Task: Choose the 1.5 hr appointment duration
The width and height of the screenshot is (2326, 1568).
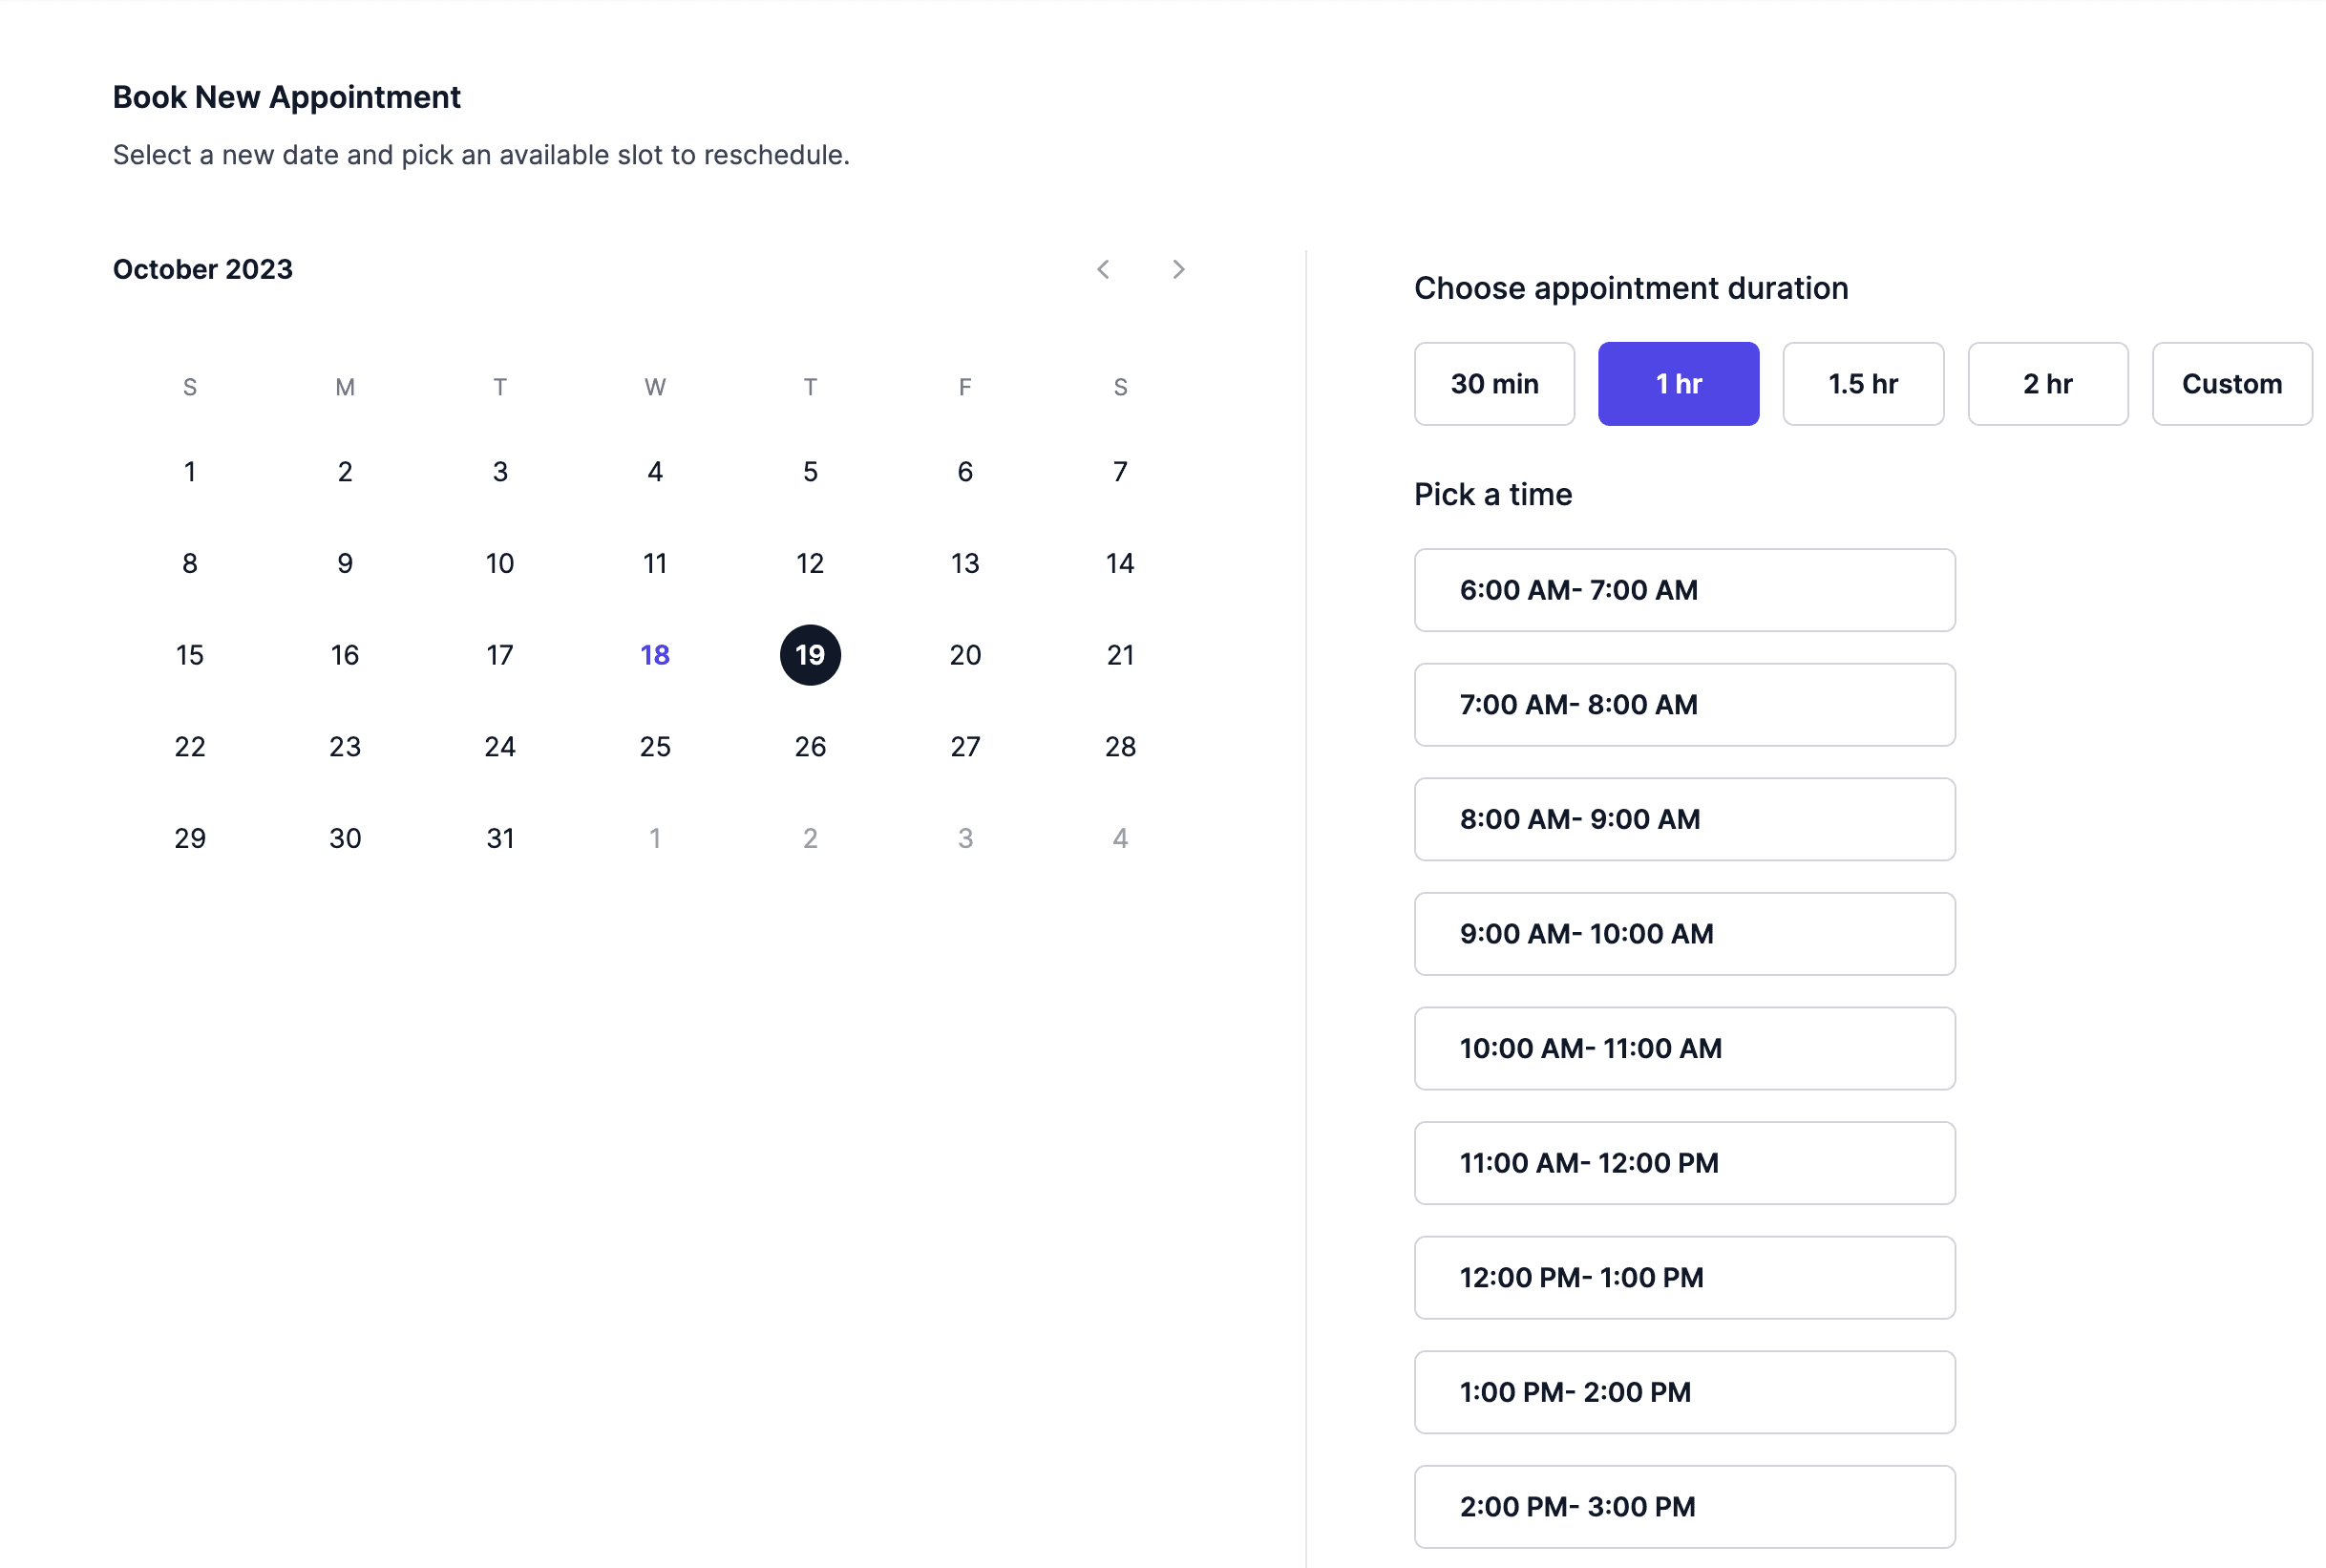Action: click(1863, 383)
